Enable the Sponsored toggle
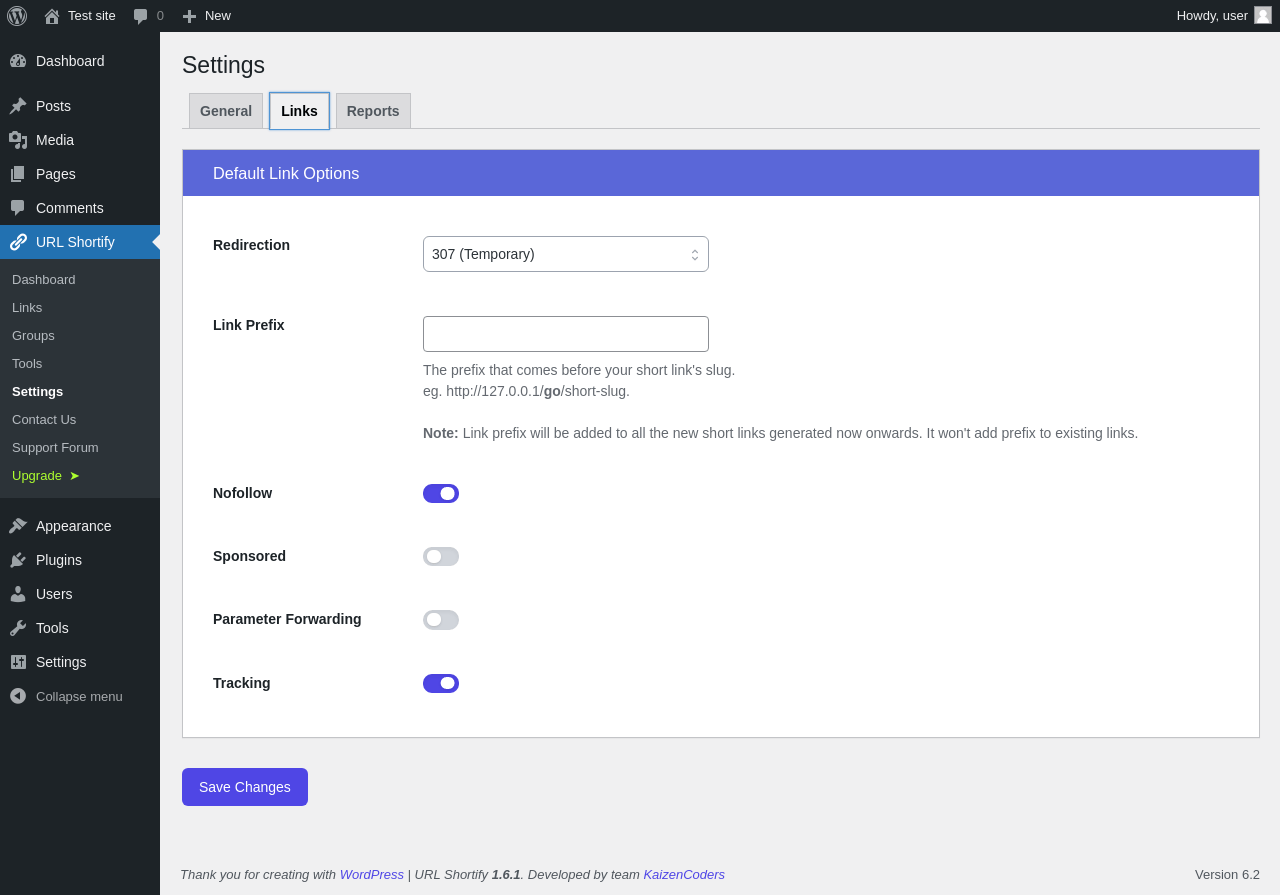 (441, 556)
